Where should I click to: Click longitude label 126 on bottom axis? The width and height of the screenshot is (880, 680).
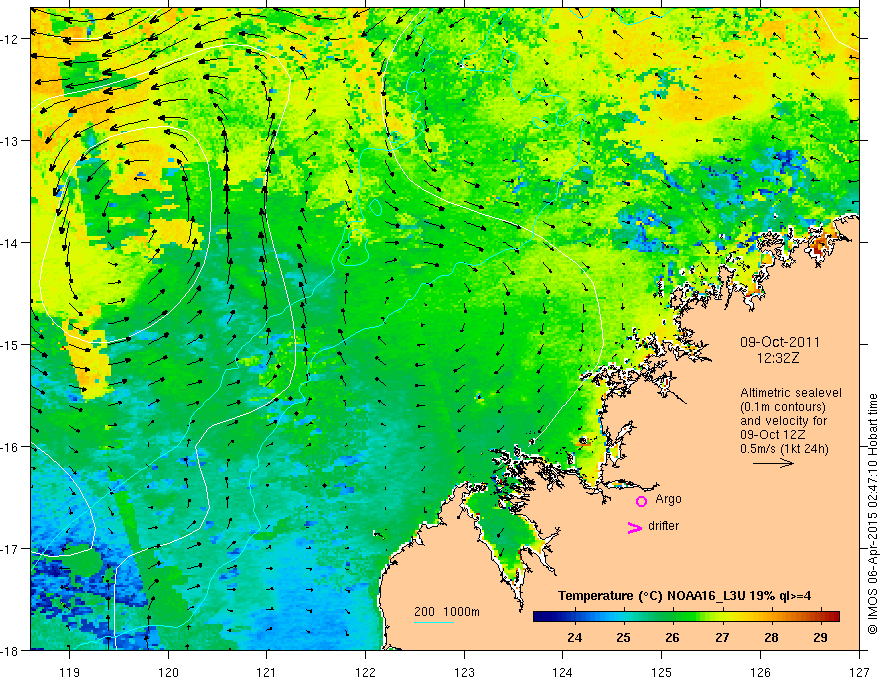(760, 672)
